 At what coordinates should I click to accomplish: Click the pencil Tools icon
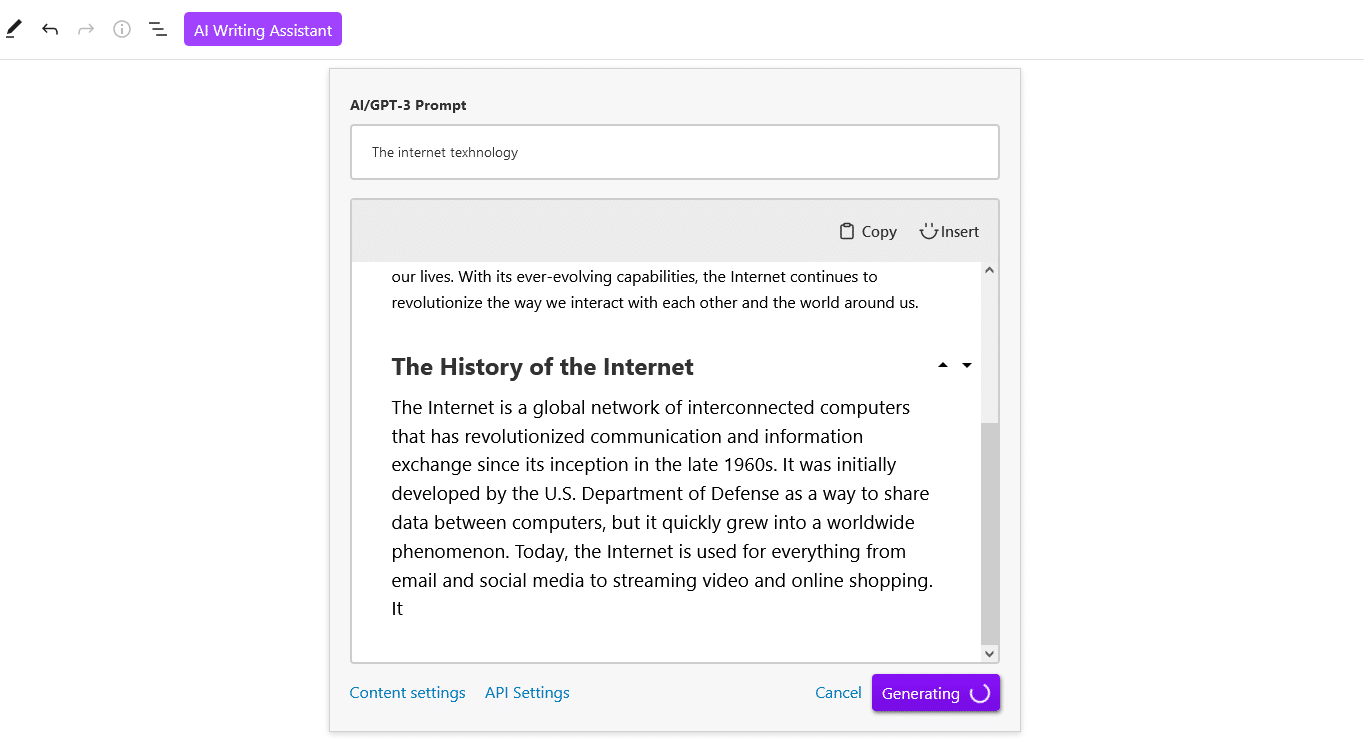(14, 30)
